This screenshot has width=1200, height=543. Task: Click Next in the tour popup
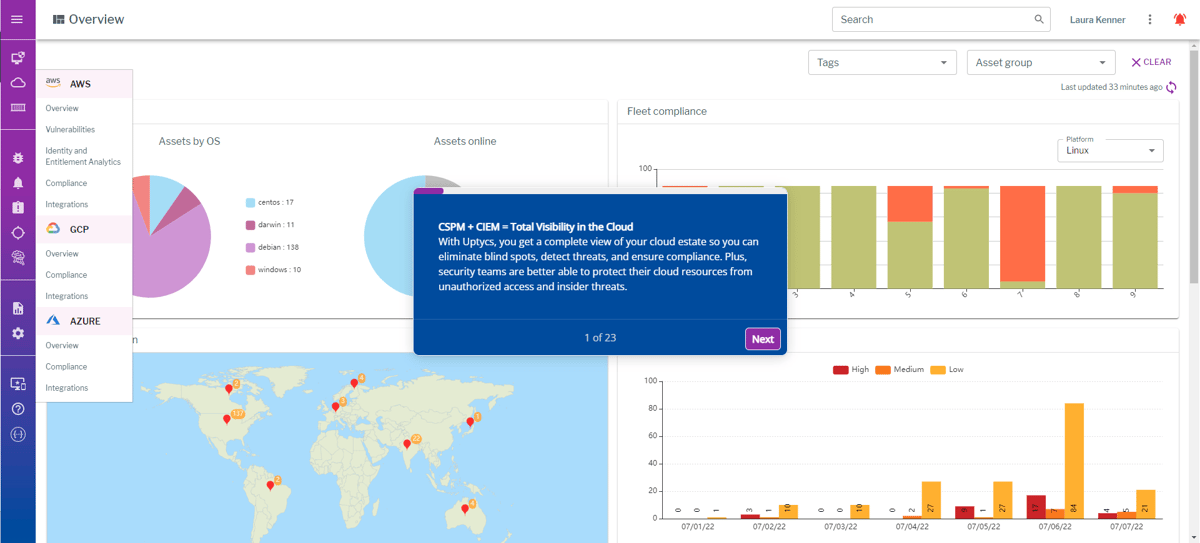pyautogui.click(x=763, y=339)
